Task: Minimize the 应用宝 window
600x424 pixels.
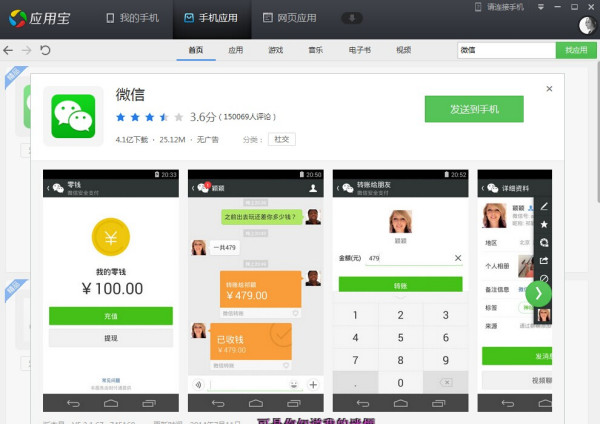Action: (x=558, y=7)
